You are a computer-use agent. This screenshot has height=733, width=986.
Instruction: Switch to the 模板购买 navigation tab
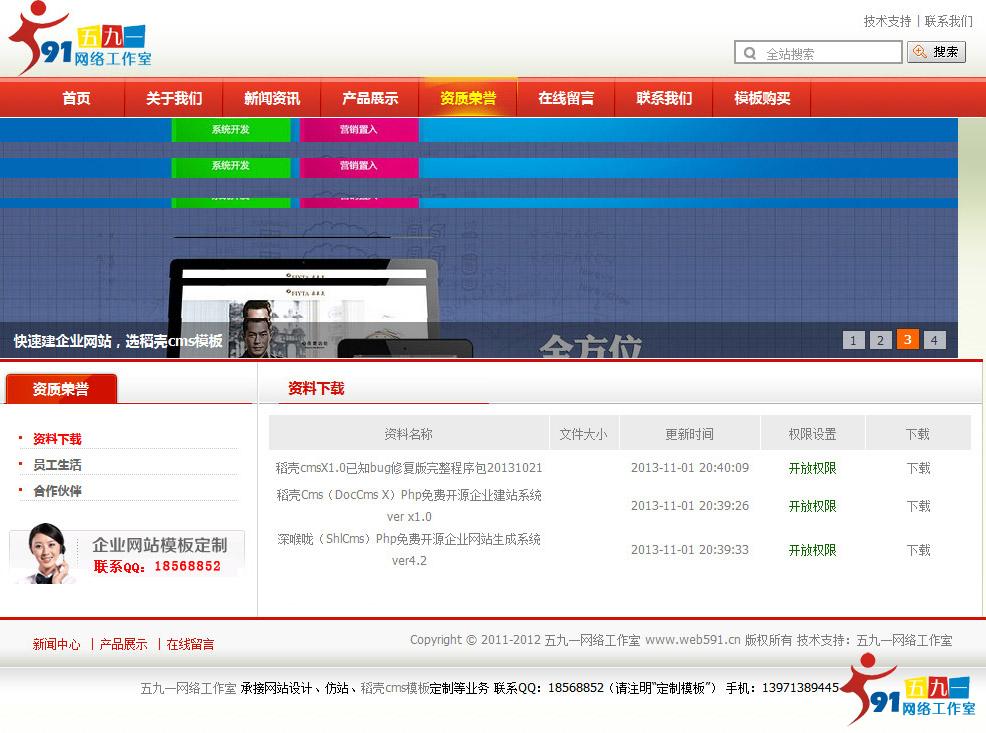761,97
